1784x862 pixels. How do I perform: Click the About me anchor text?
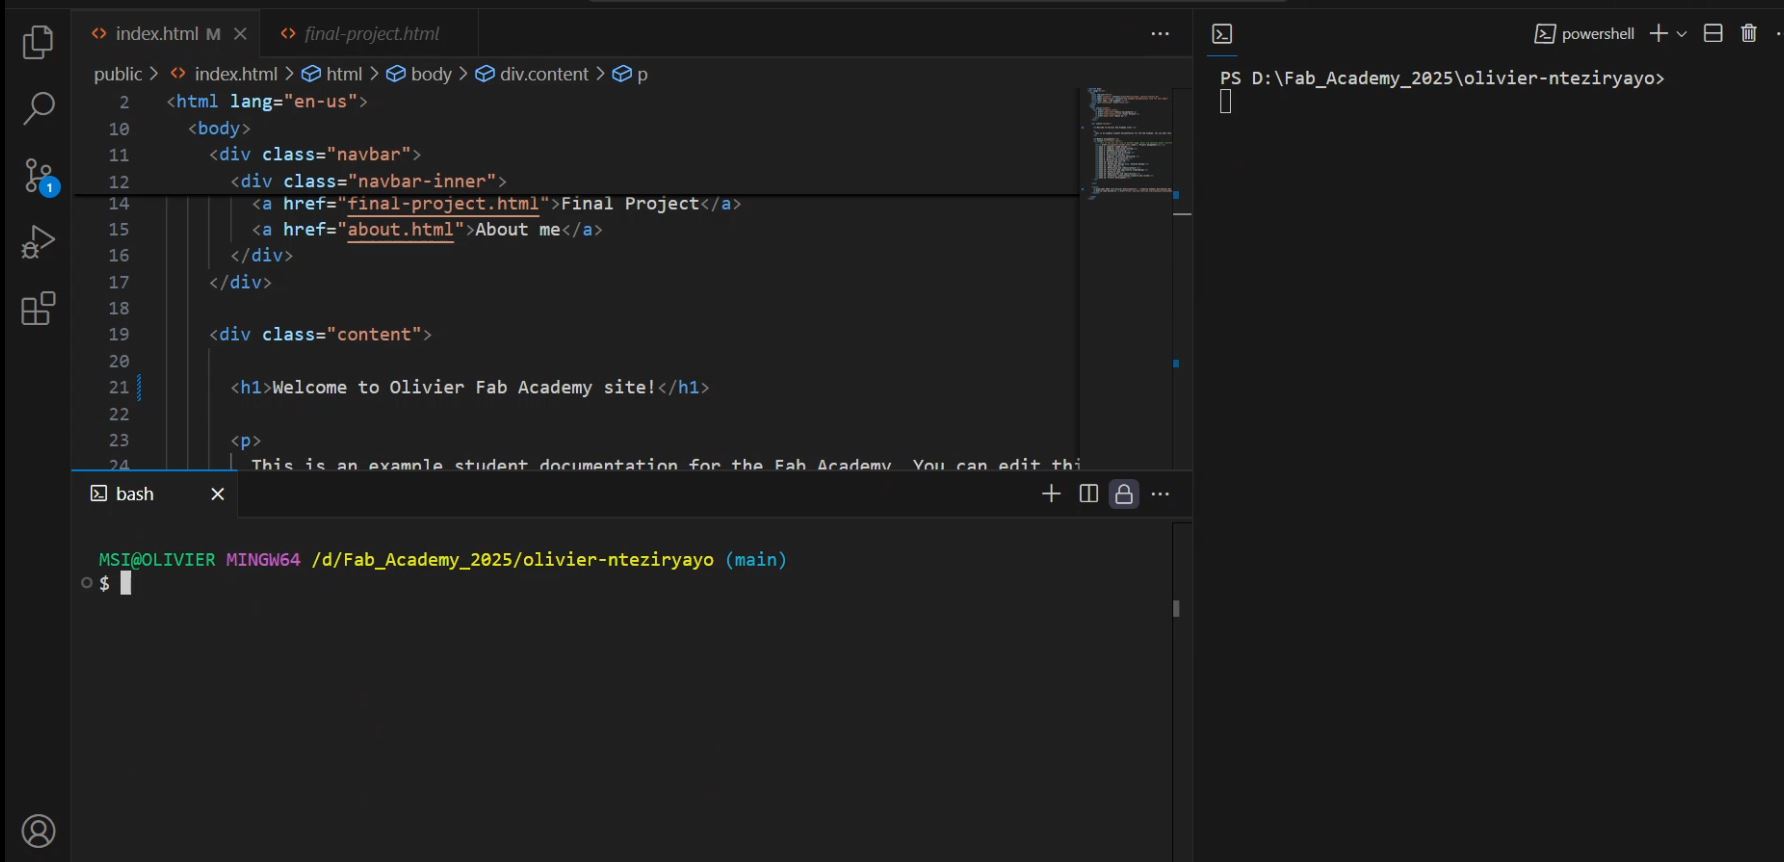517,230
